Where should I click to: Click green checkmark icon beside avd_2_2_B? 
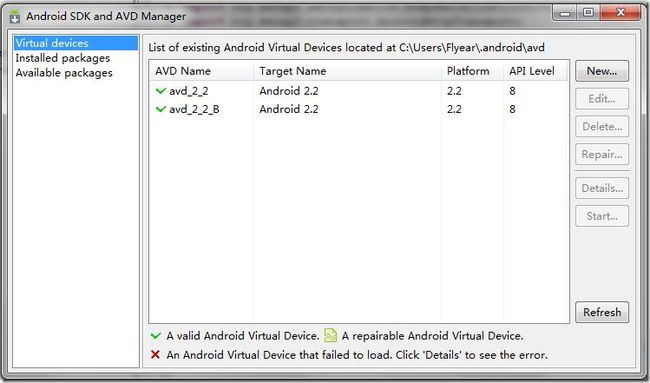point(161,109)
